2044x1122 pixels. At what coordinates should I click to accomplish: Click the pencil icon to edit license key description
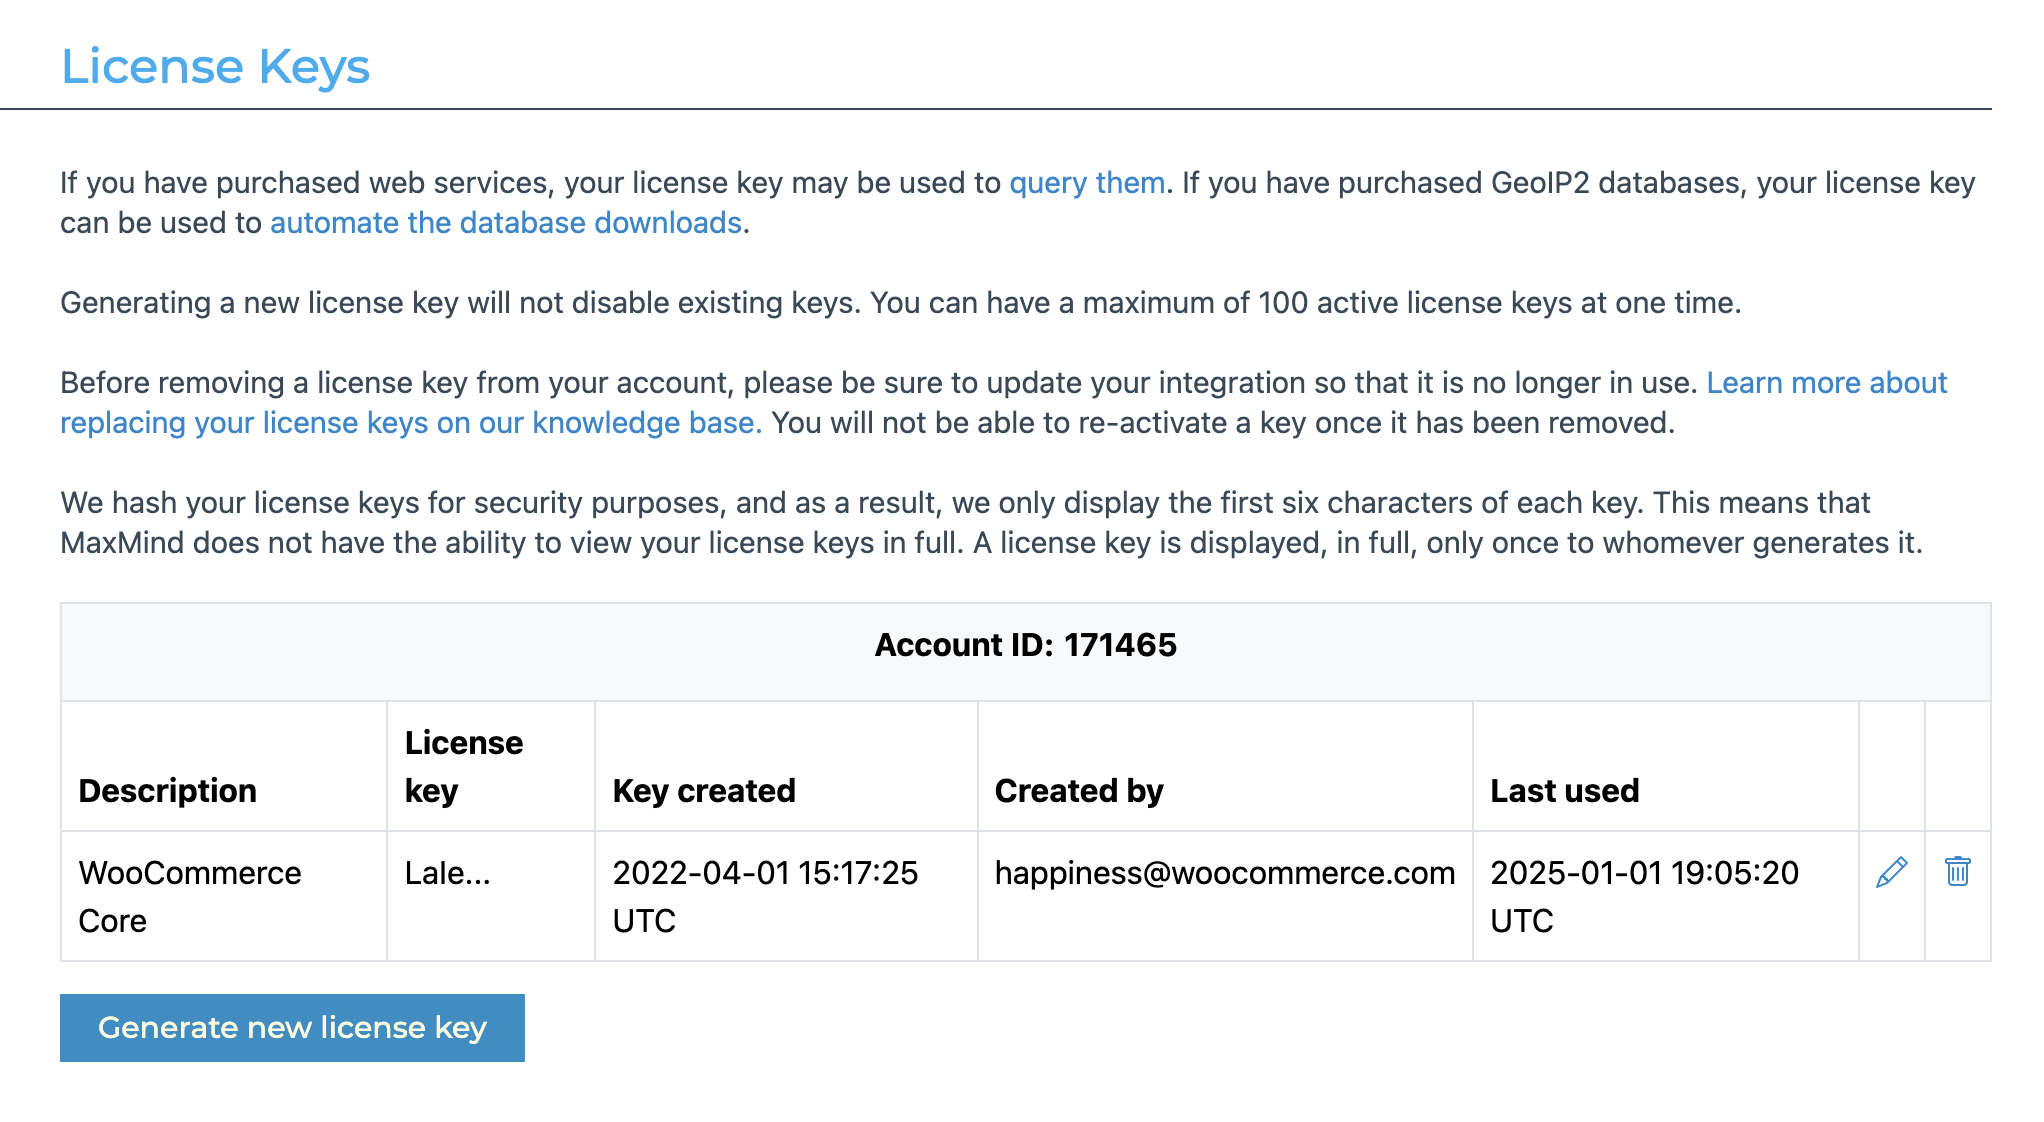1890,871
